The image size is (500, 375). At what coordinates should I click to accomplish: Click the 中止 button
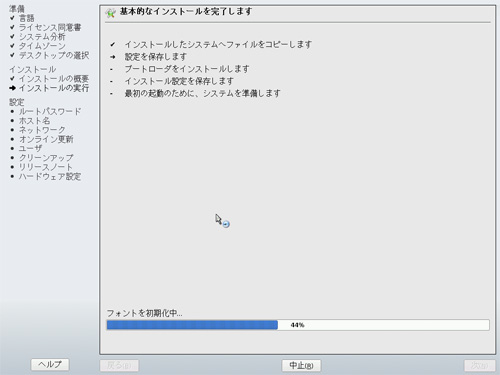pyautogui.click(x=301, y=365)
